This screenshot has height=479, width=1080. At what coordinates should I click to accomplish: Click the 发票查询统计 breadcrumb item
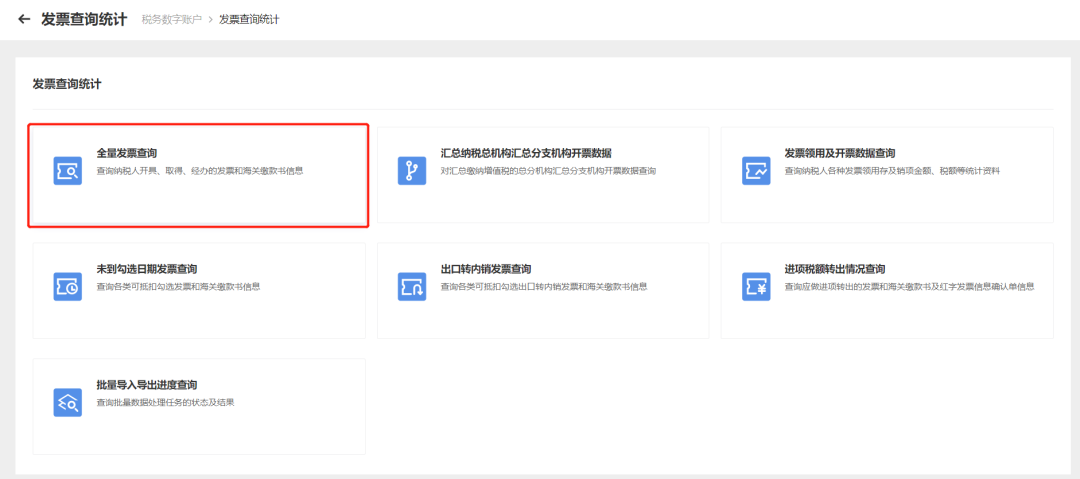pos(249,20)
